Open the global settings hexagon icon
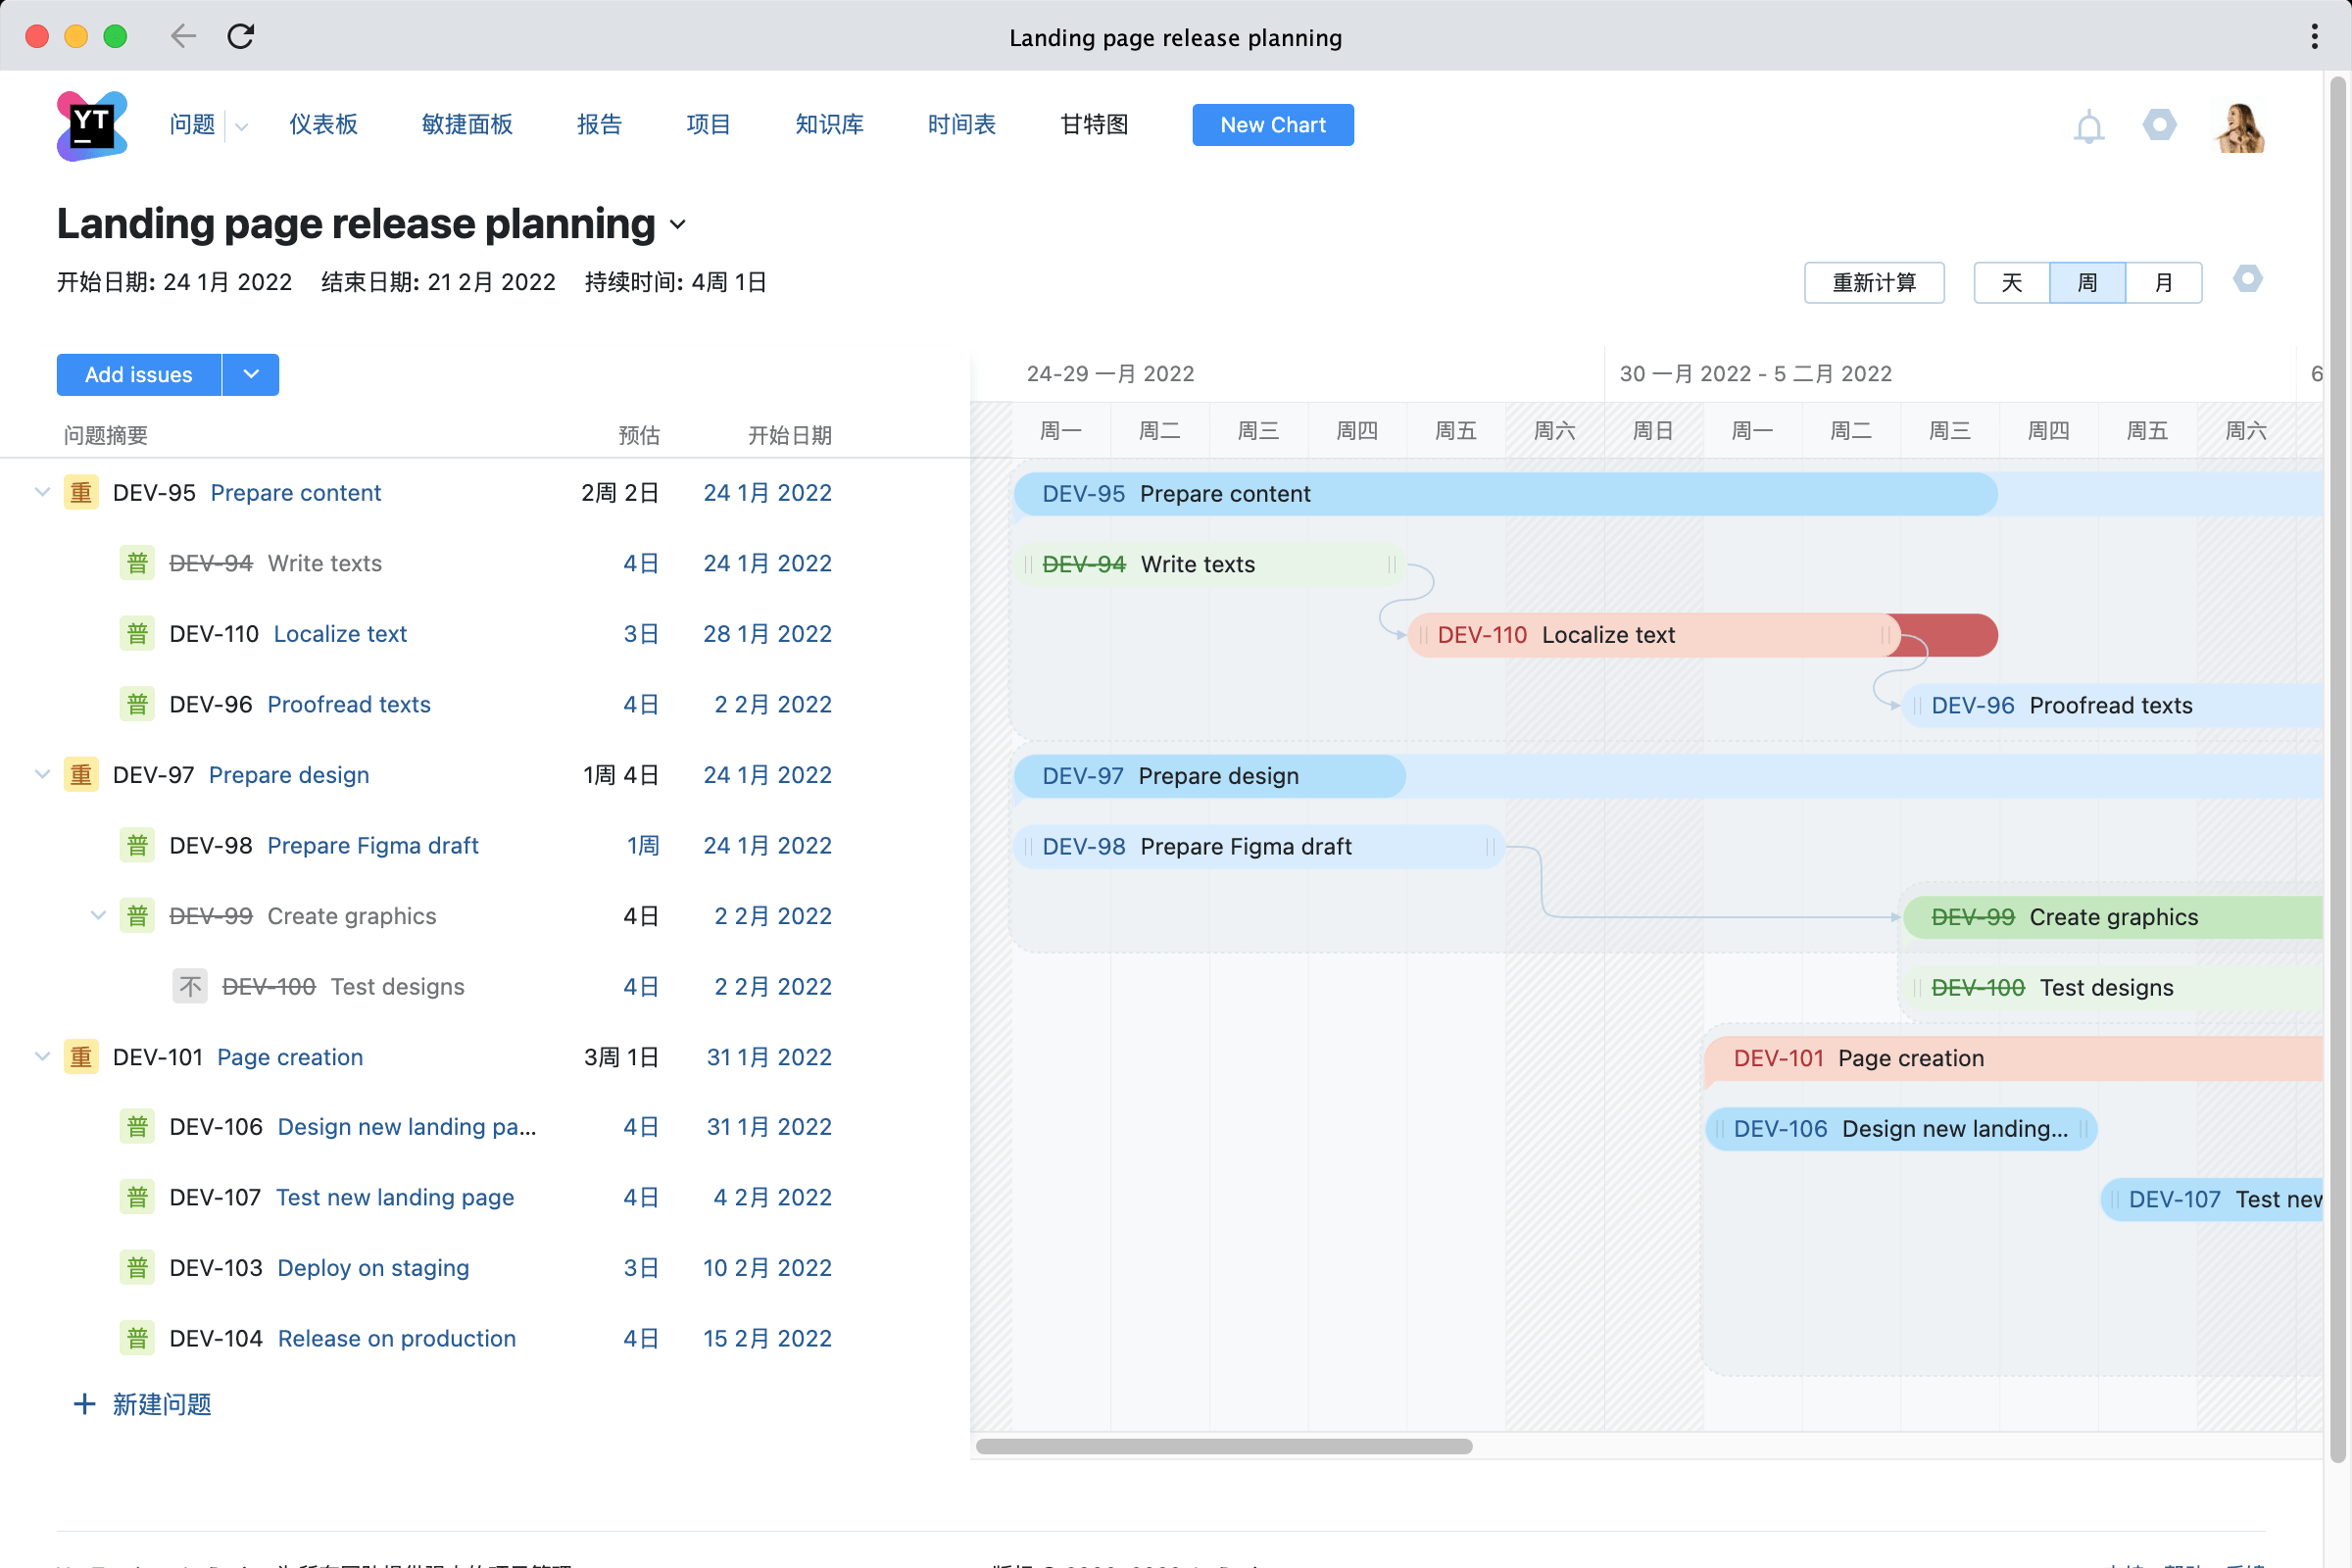 point(2159,125)
